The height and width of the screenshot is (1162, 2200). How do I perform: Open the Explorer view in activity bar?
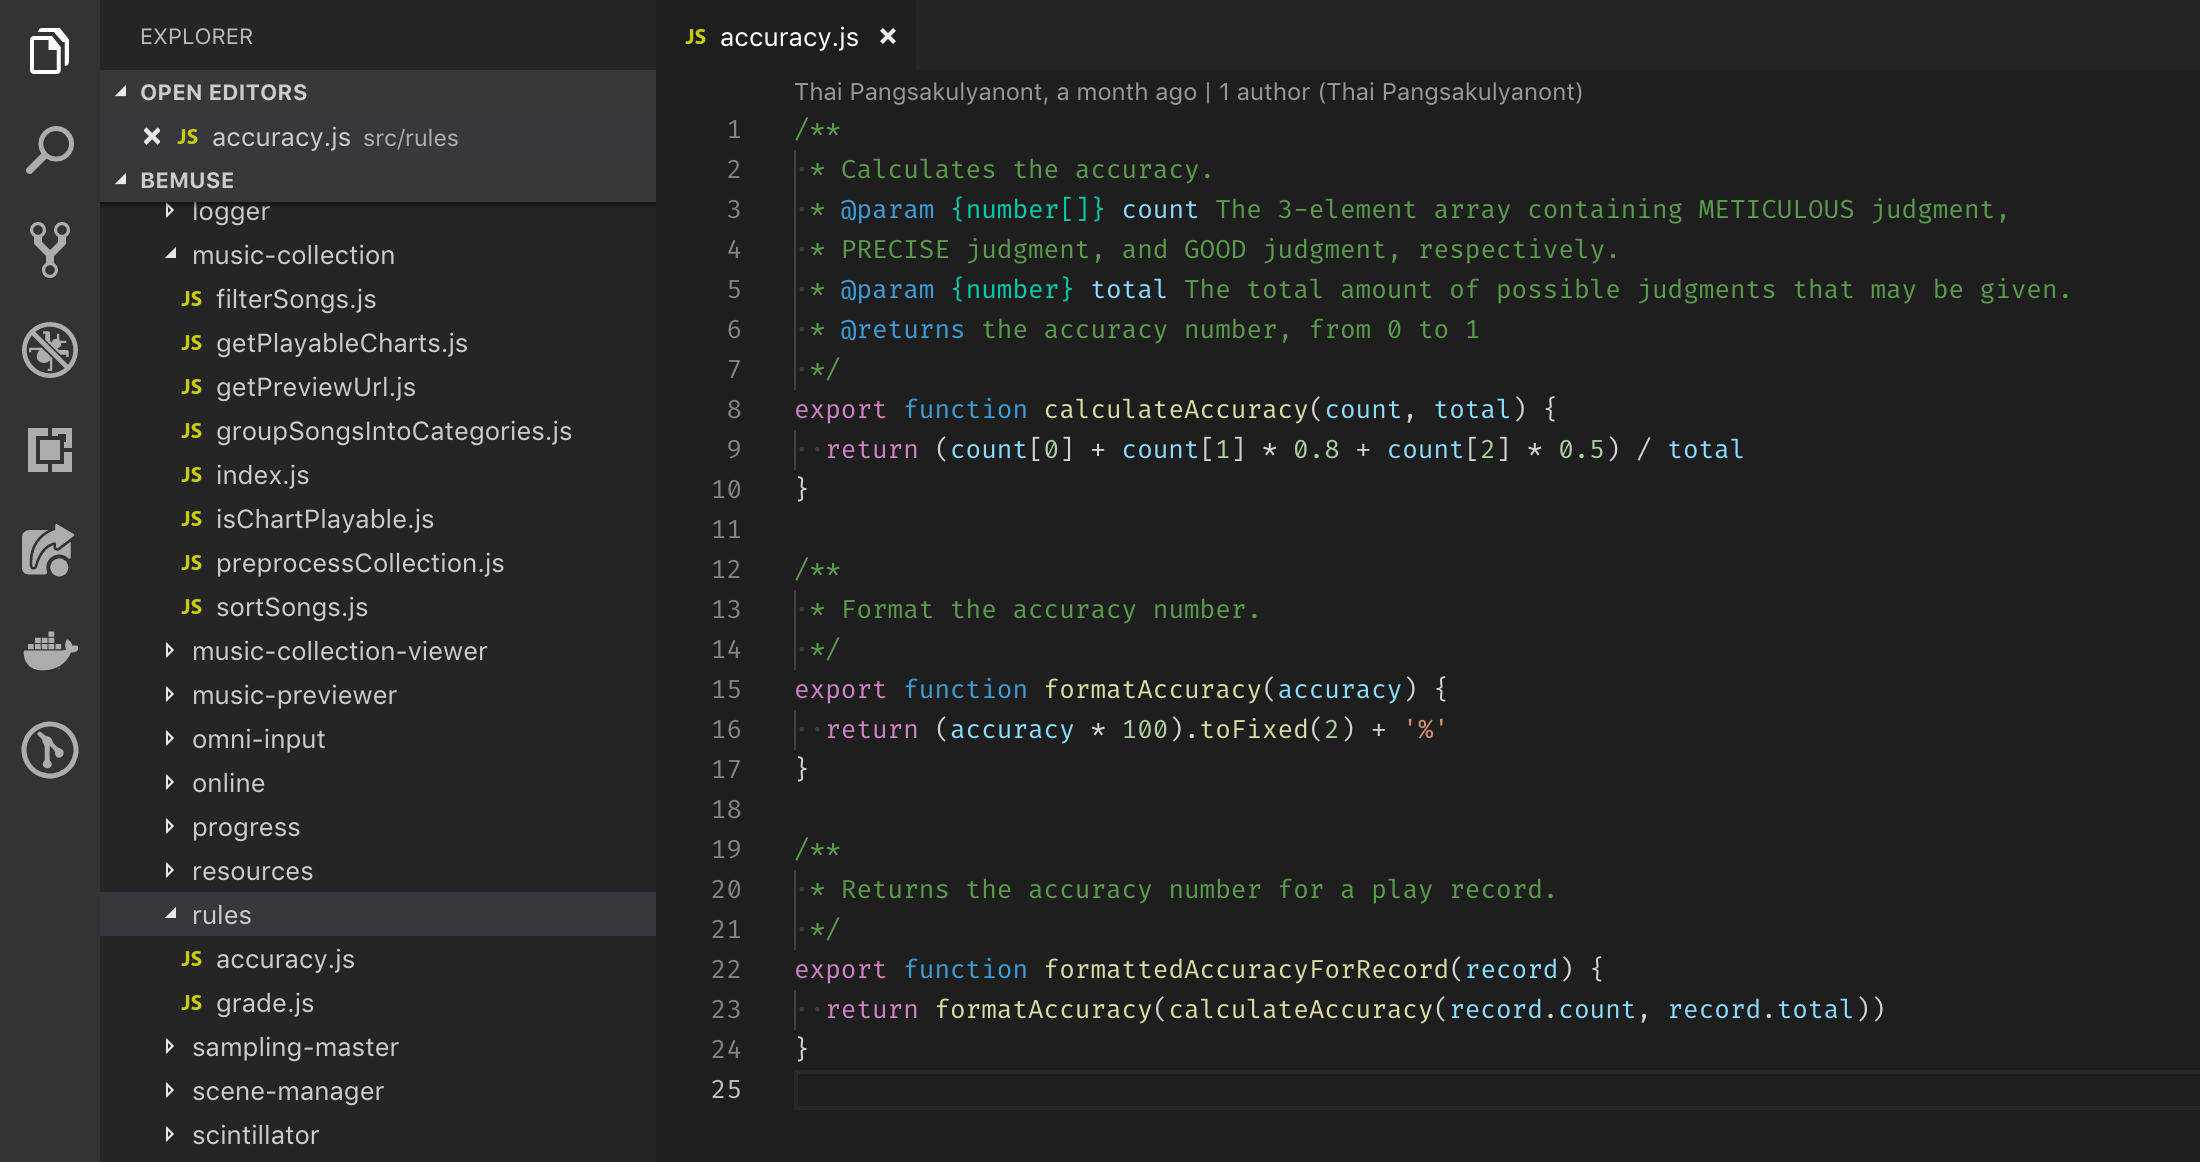(x=50, y=50)
